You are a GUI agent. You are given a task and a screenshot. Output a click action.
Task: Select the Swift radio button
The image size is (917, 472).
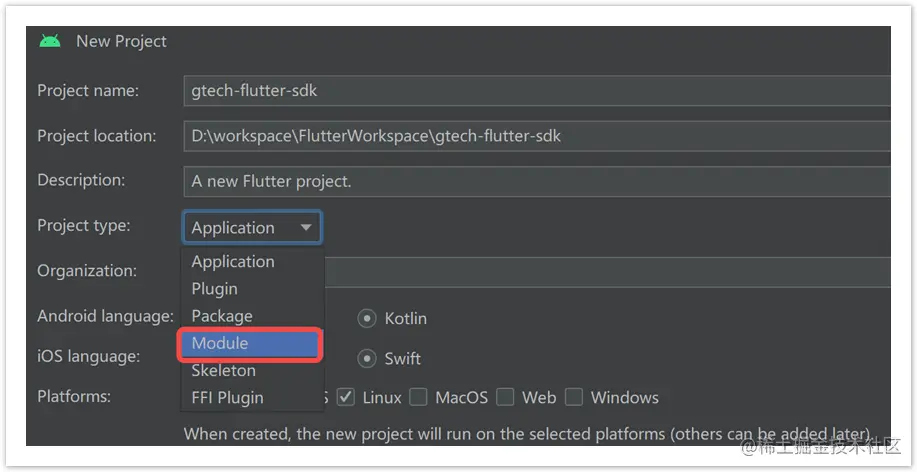coord(367,358)
